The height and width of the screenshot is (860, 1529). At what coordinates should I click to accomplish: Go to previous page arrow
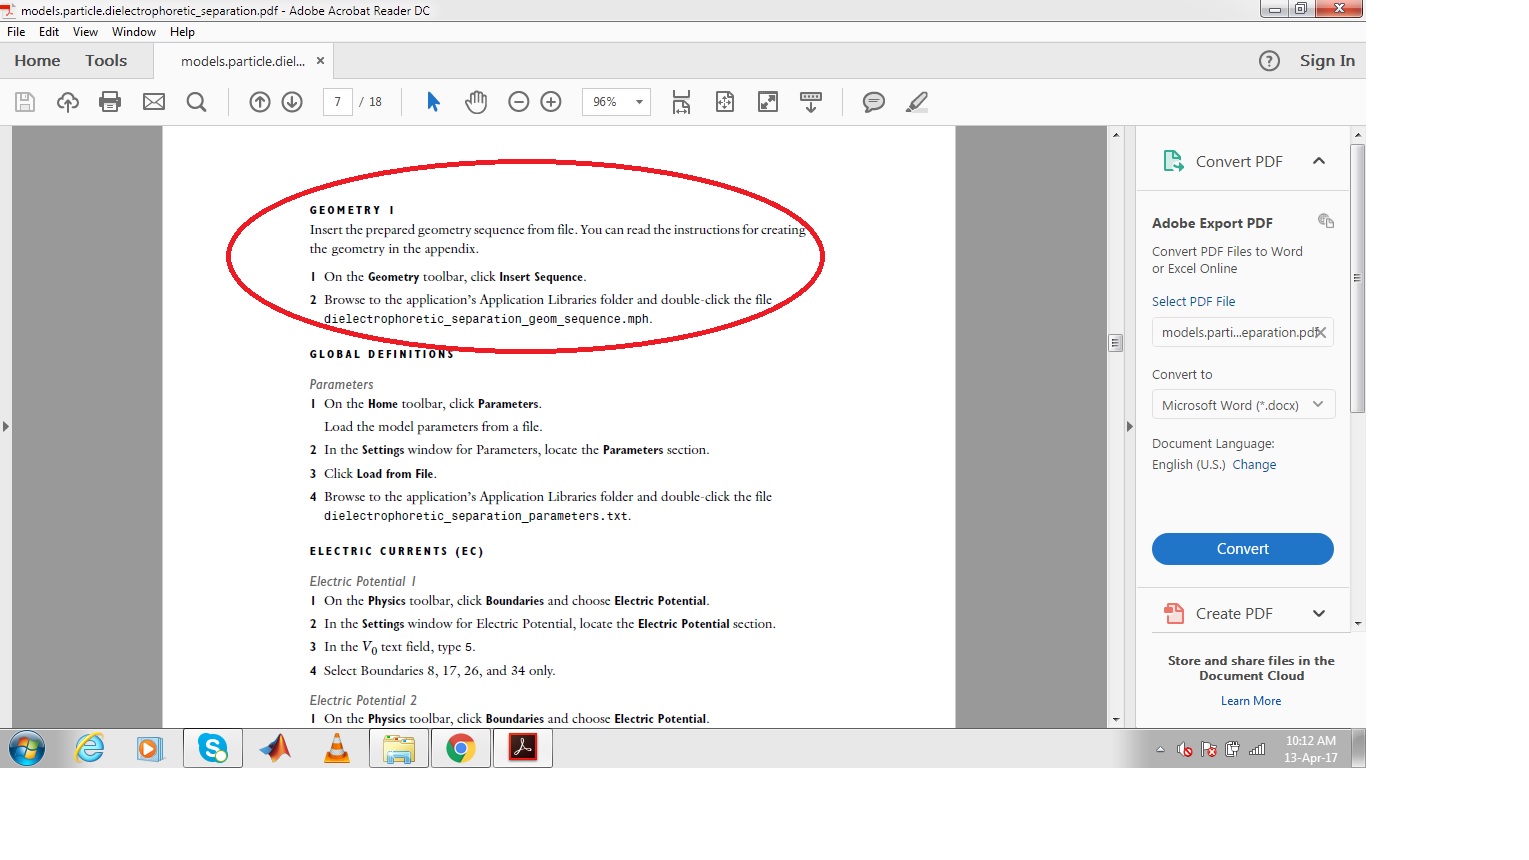click(x=260, y=102)
